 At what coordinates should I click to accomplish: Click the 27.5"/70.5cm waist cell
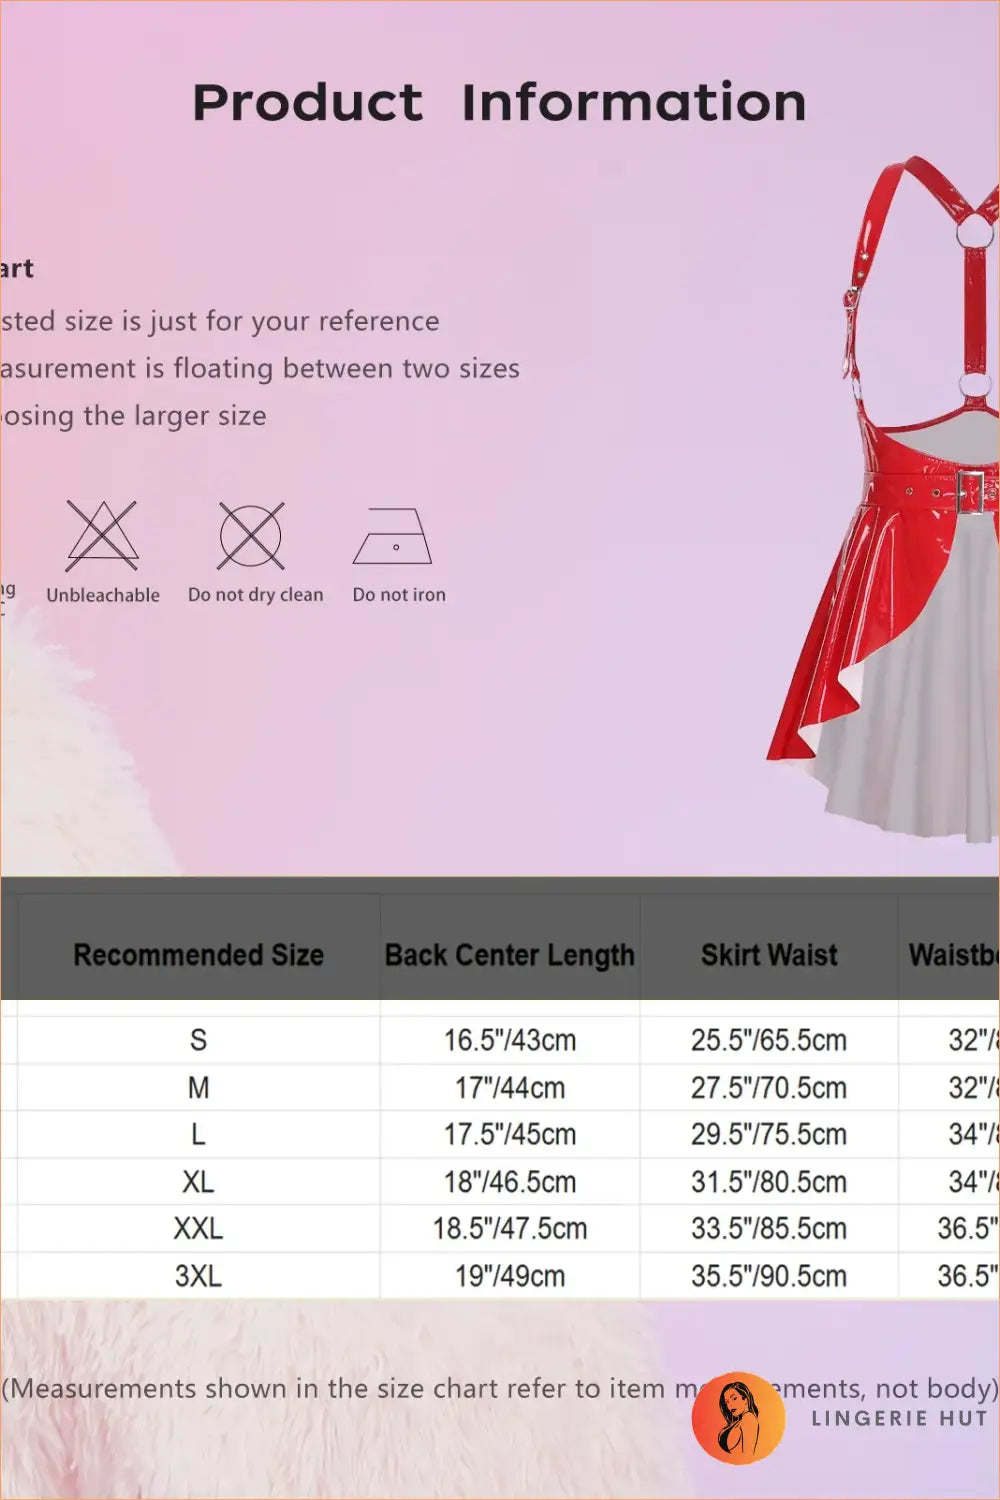[769, 1087]
